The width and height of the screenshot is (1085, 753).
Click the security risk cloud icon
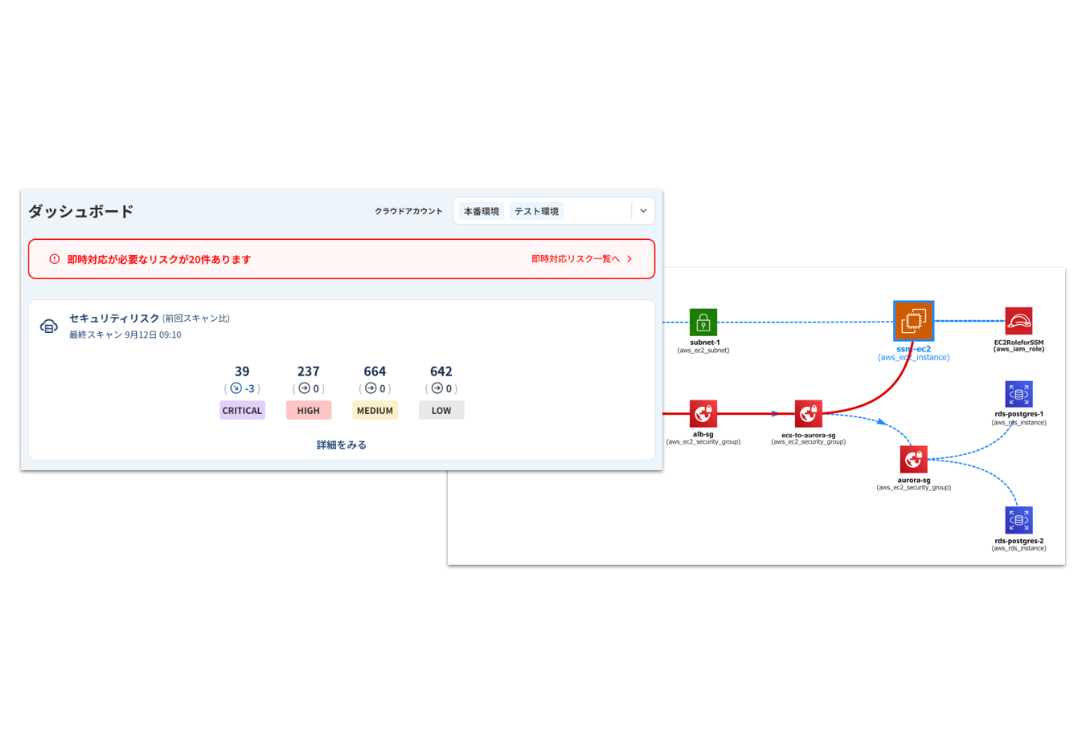coord(48,326)
